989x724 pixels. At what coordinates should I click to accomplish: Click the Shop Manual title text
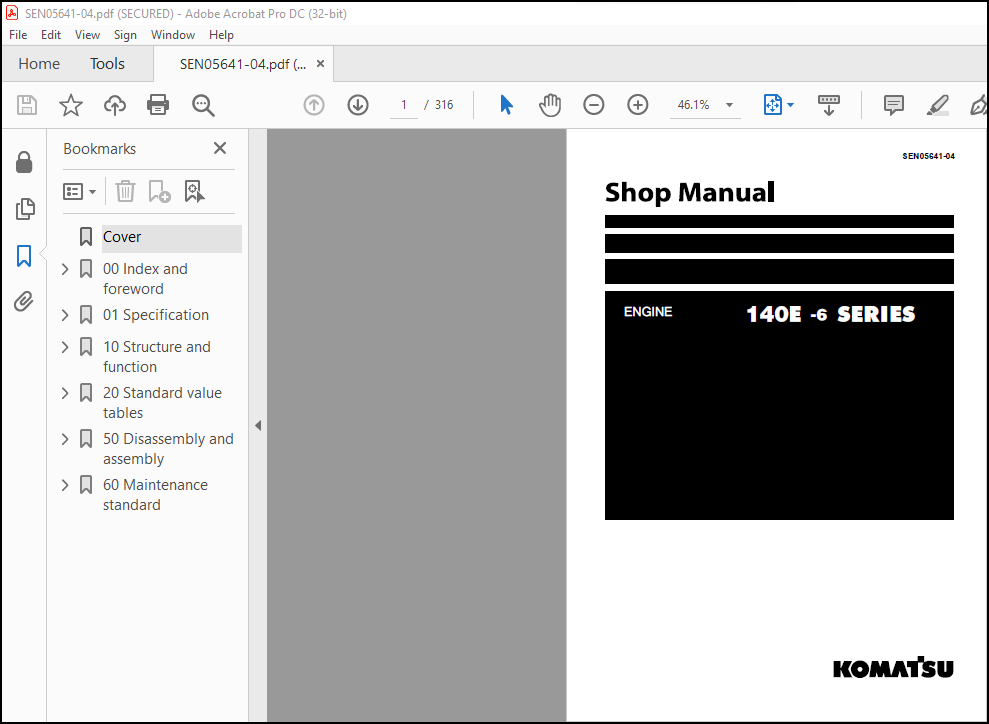pos(689,192)
